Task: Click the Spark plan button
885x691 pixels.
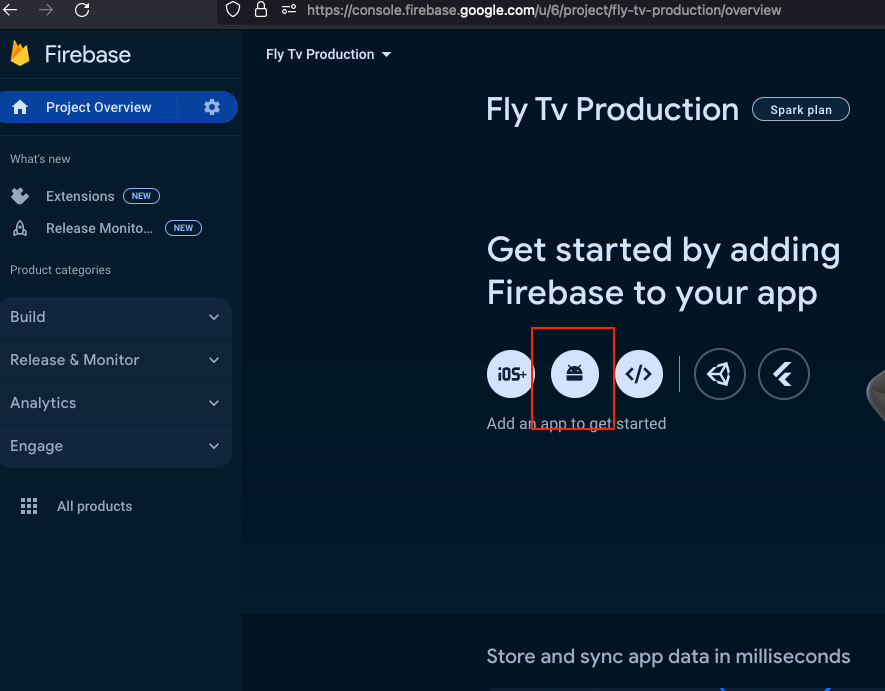Action: click(x=801, y=110)
